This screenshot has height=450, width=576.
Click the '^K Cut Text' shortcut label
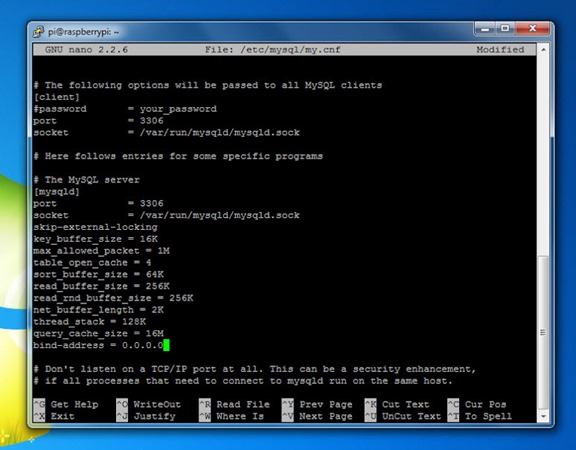(397, 404)
